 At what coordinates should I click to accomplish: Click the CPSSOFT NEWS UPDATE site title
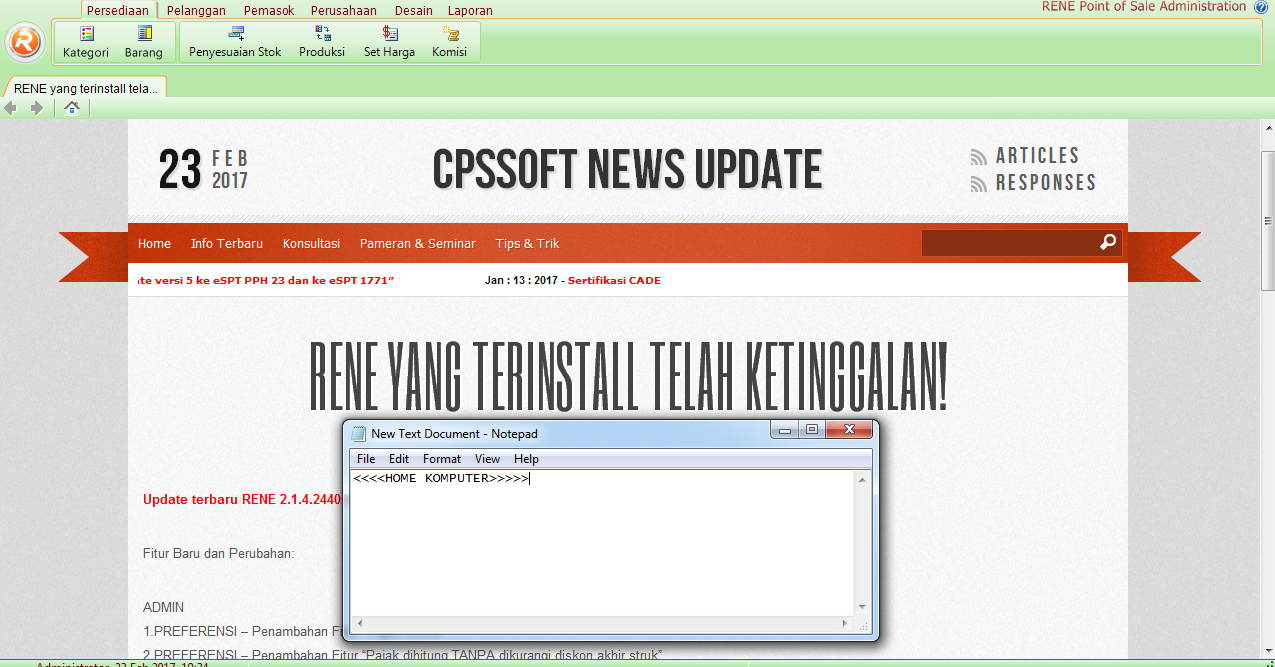click(x=627, y=169)
